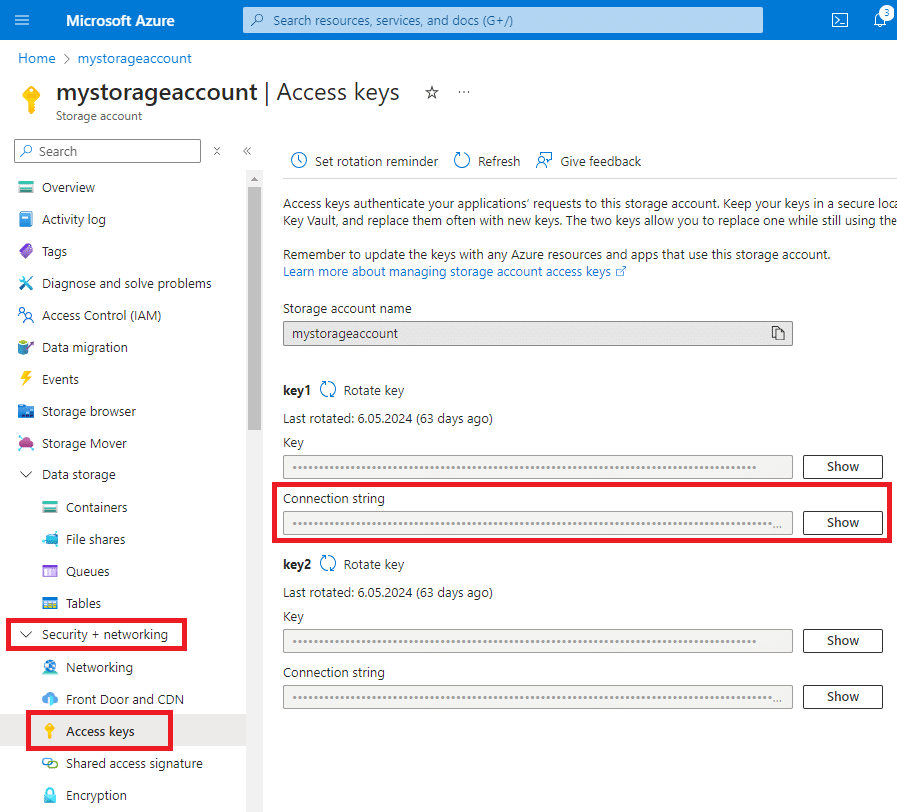Click the Access Control (IAM) icon
The image size is (897, 812).
[26, 315]
